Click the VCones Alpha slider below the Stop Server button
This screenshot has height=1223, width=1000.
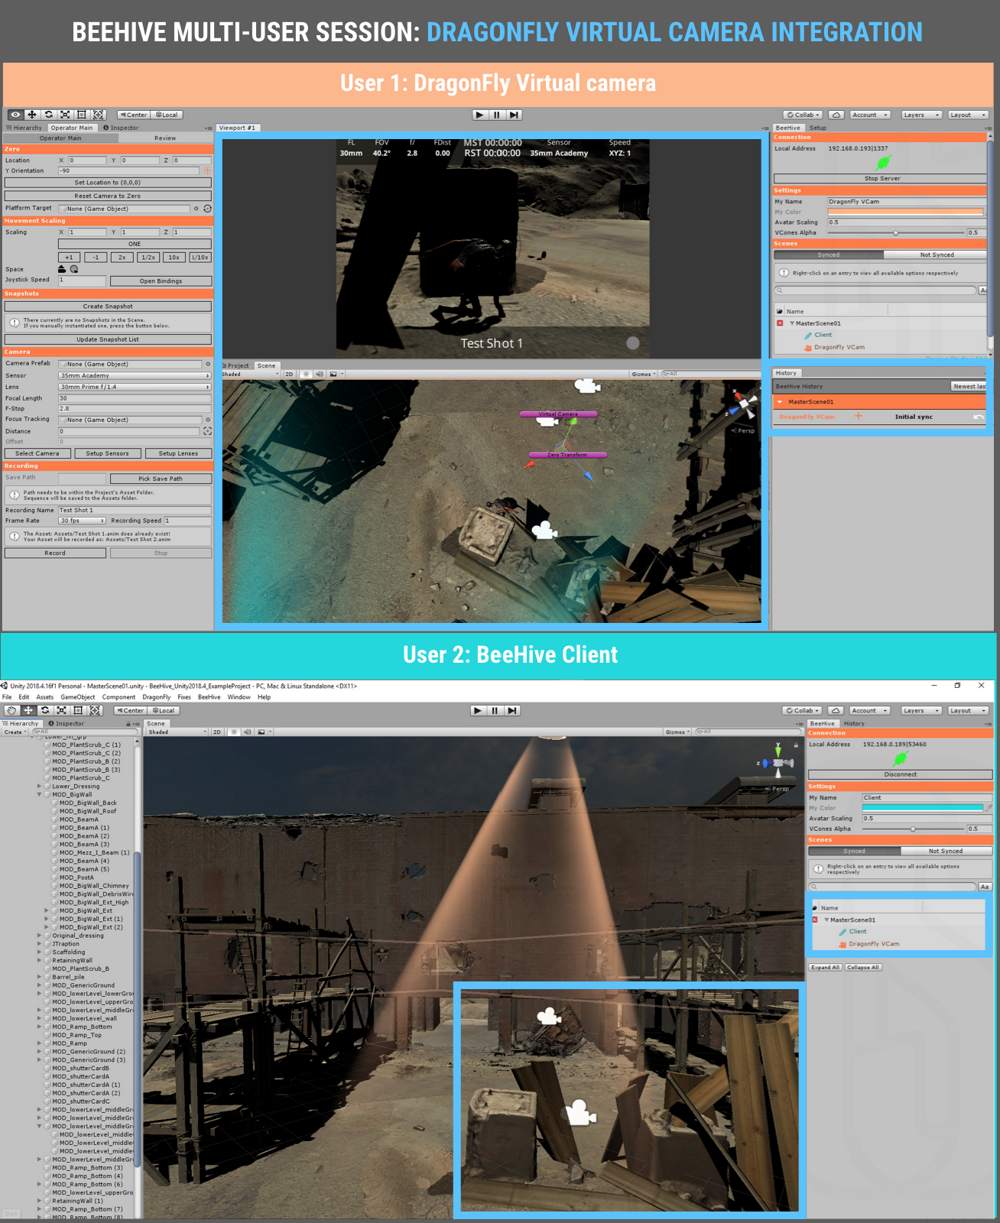pyautogui.click(x=895, y=233)
